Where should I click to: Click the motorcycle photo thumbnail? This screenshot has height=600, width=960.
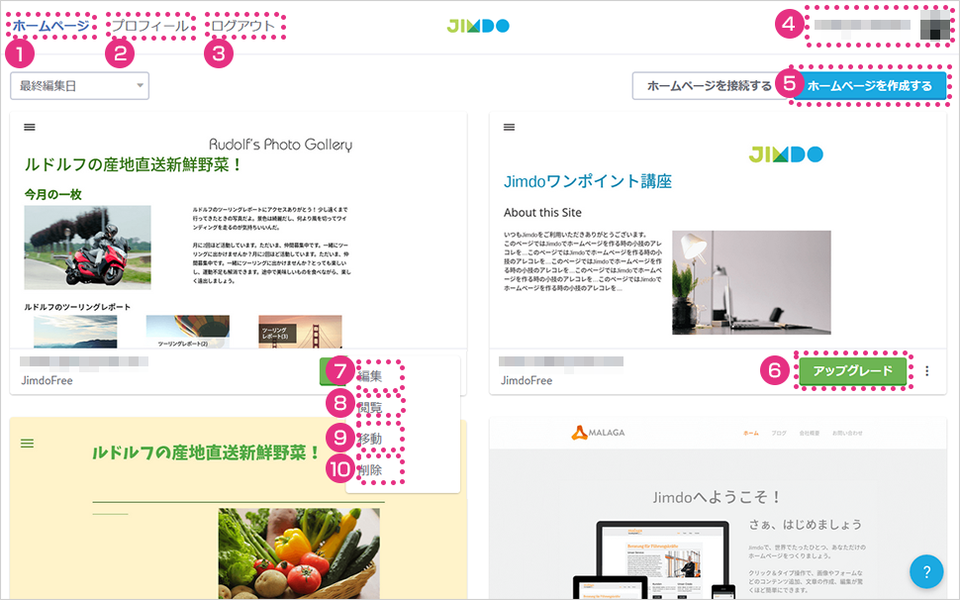click(88, 247)
